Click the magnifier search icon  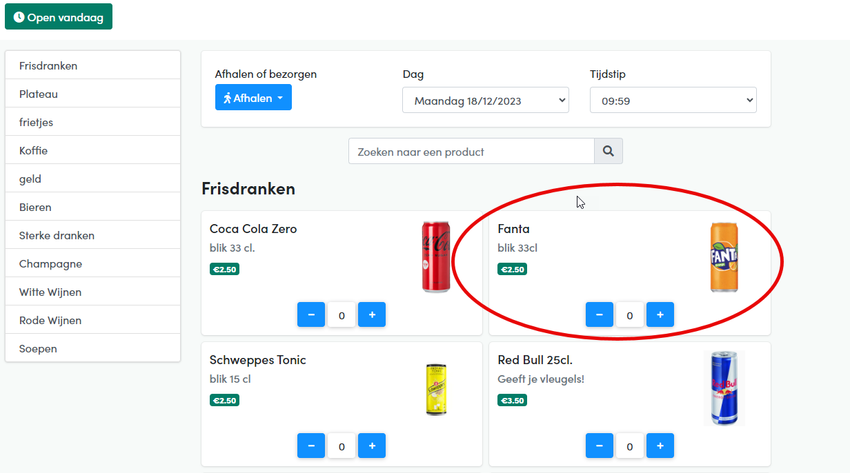[x=608, y=151]
